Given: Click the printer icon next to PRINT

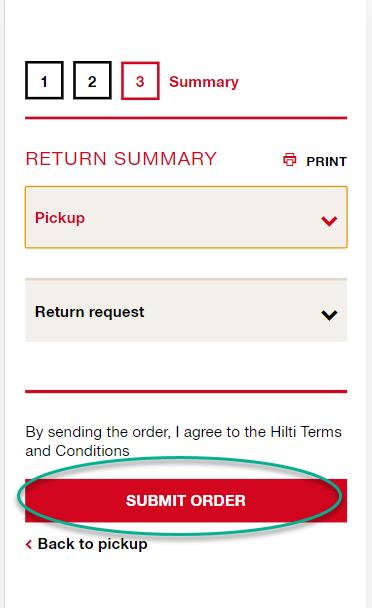Looking at the screenshot, I should point(289,160).
